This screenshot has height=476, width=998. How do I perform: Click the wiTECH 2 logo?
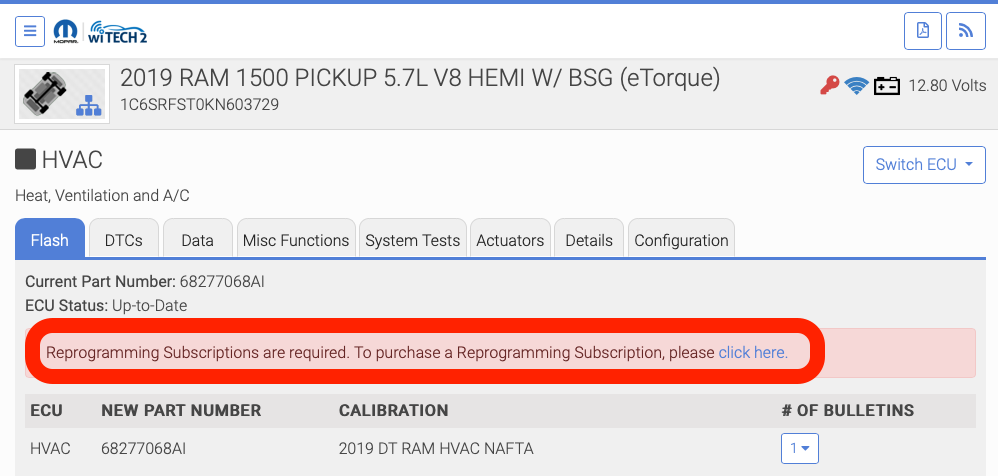point(117,30)
